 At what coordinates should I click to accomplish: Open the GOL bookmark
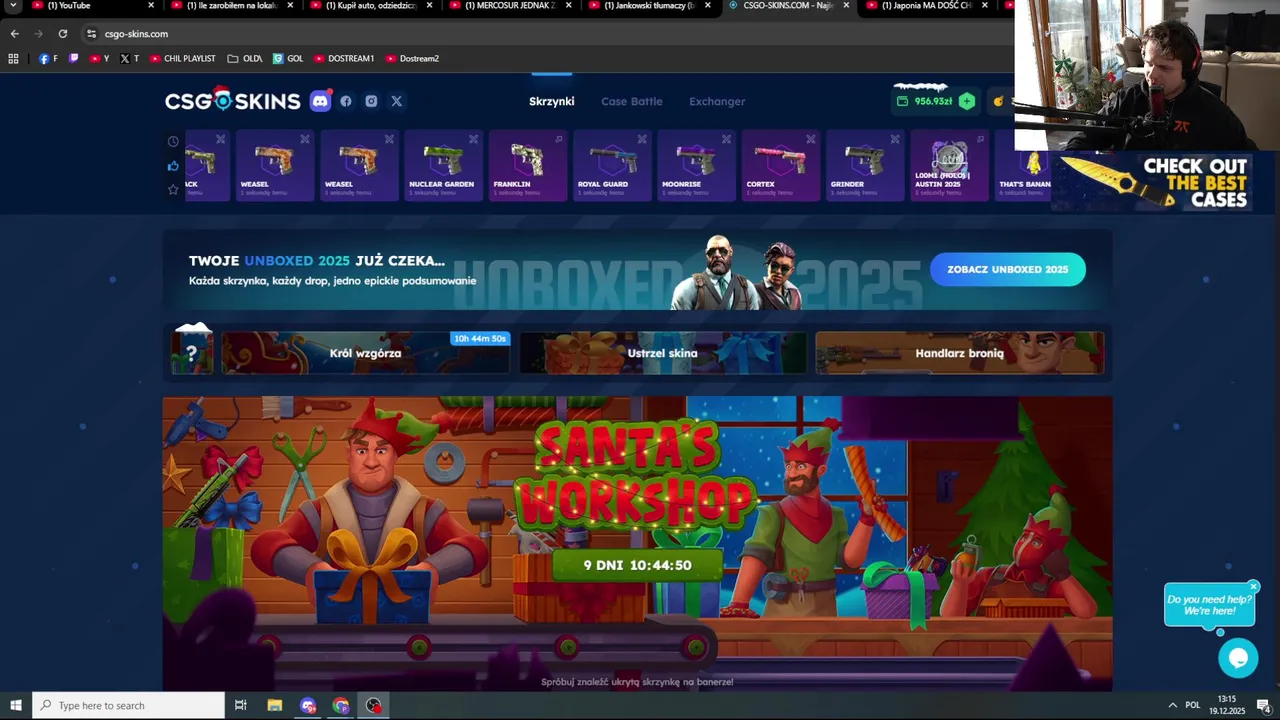288,58
